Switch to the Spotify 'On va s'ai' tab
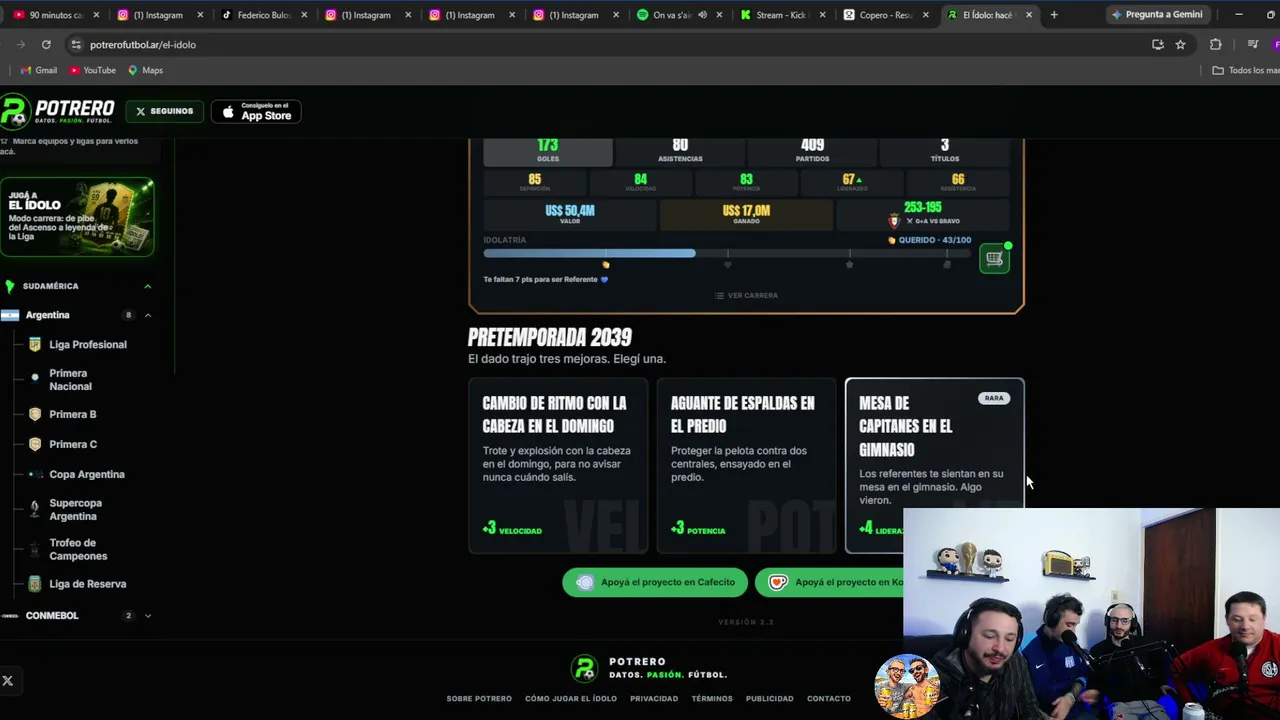The image size is (1280, 720). [679, 15]
